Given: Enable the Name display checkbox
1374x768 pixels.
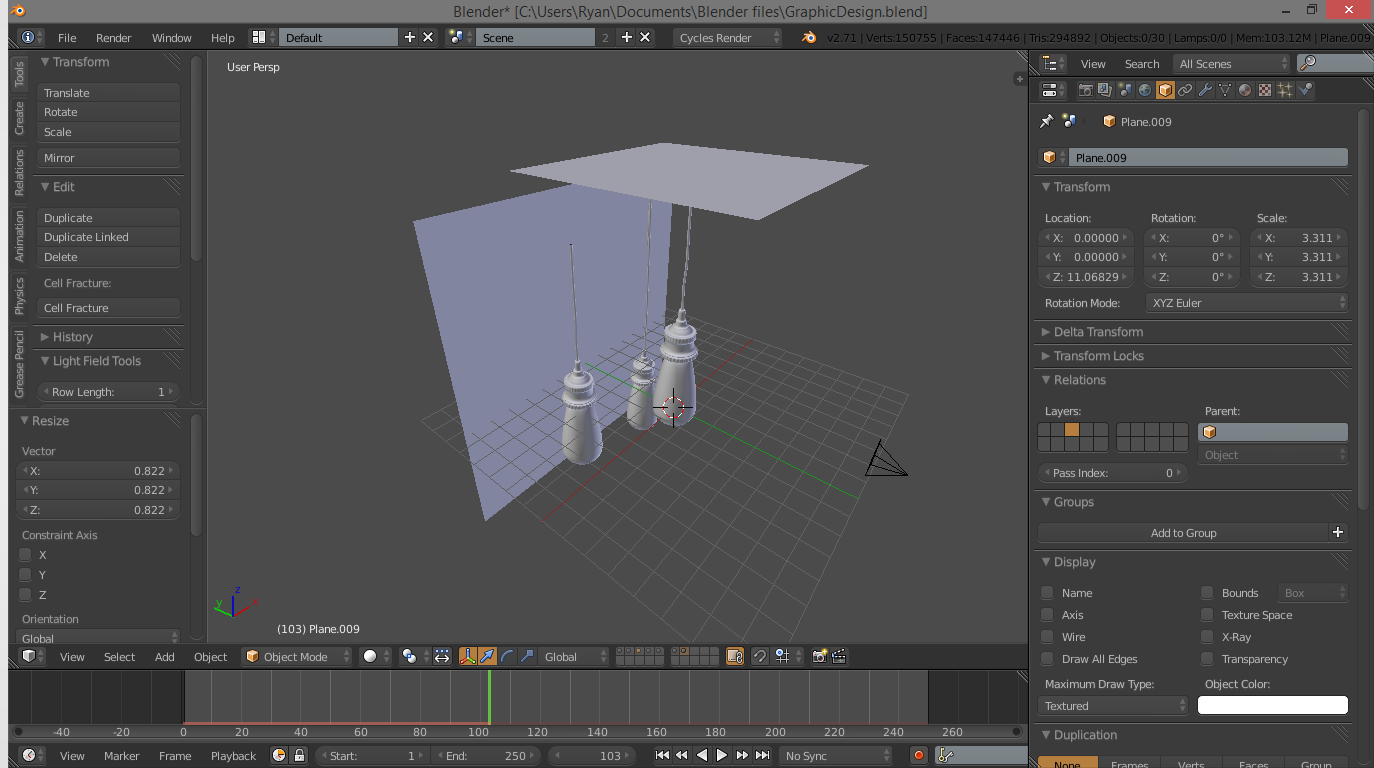Looking at the screenshot, I should click(x=1047, y=592).
